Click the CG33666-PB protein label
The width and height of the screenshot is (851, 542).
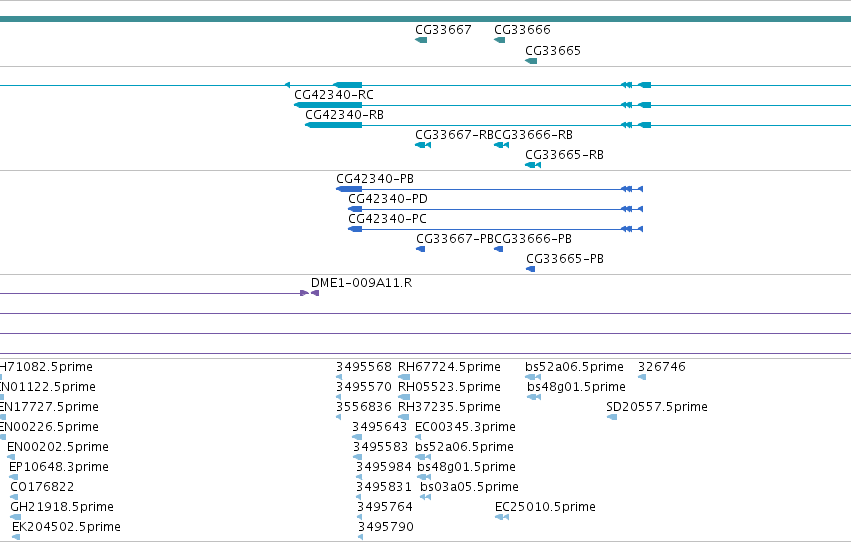tap(533, 239)
